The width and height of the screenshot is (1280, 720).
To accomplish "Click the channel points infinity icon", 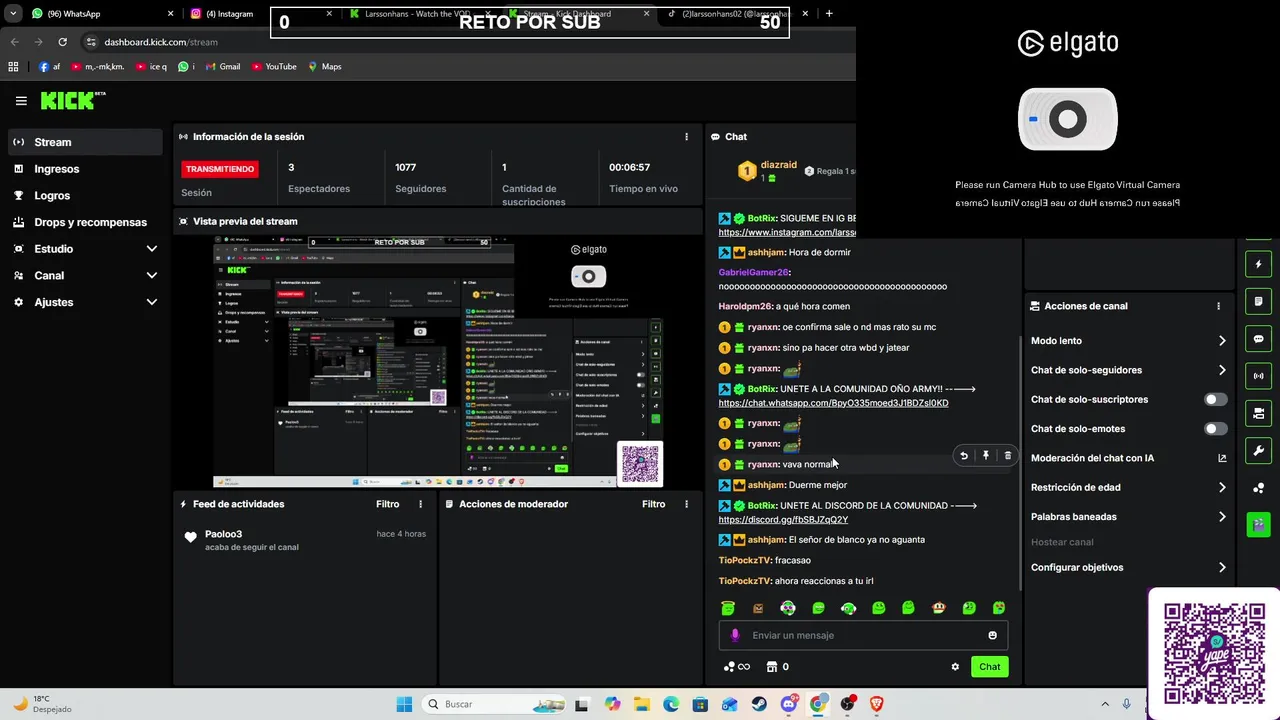I will click(x=737, y=667).
